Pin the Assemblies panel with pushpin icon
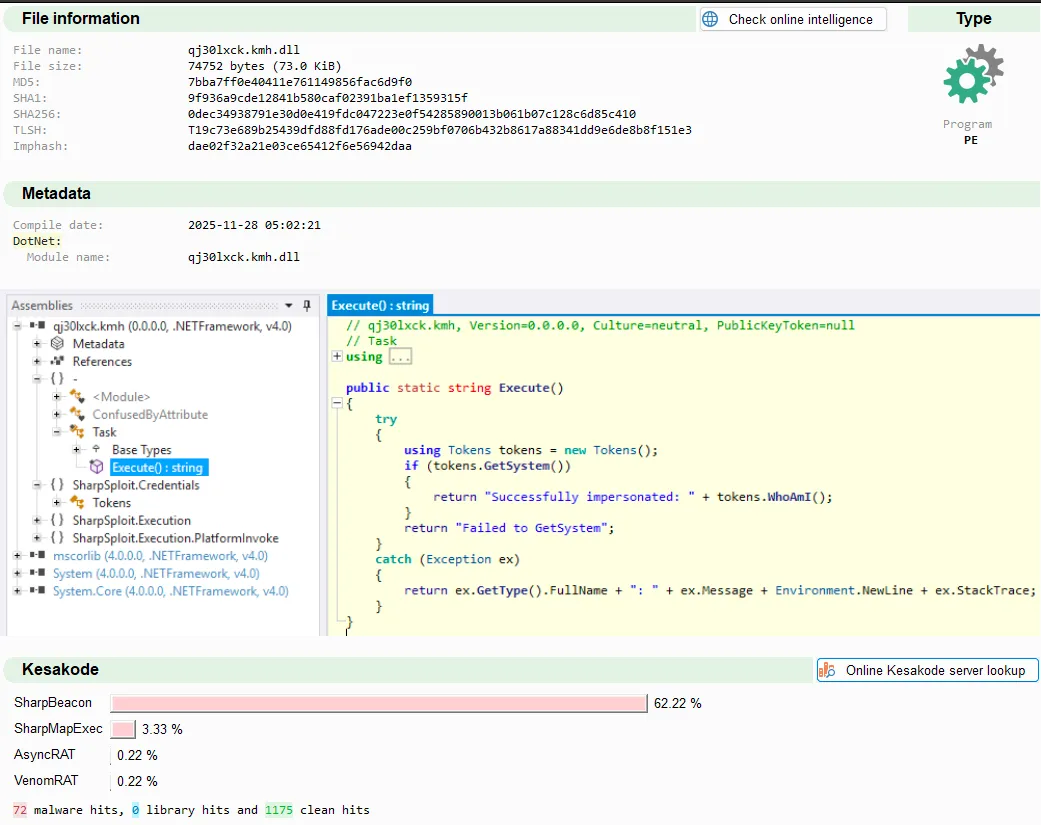The image size is (1041, 825). tap(307, 306)
